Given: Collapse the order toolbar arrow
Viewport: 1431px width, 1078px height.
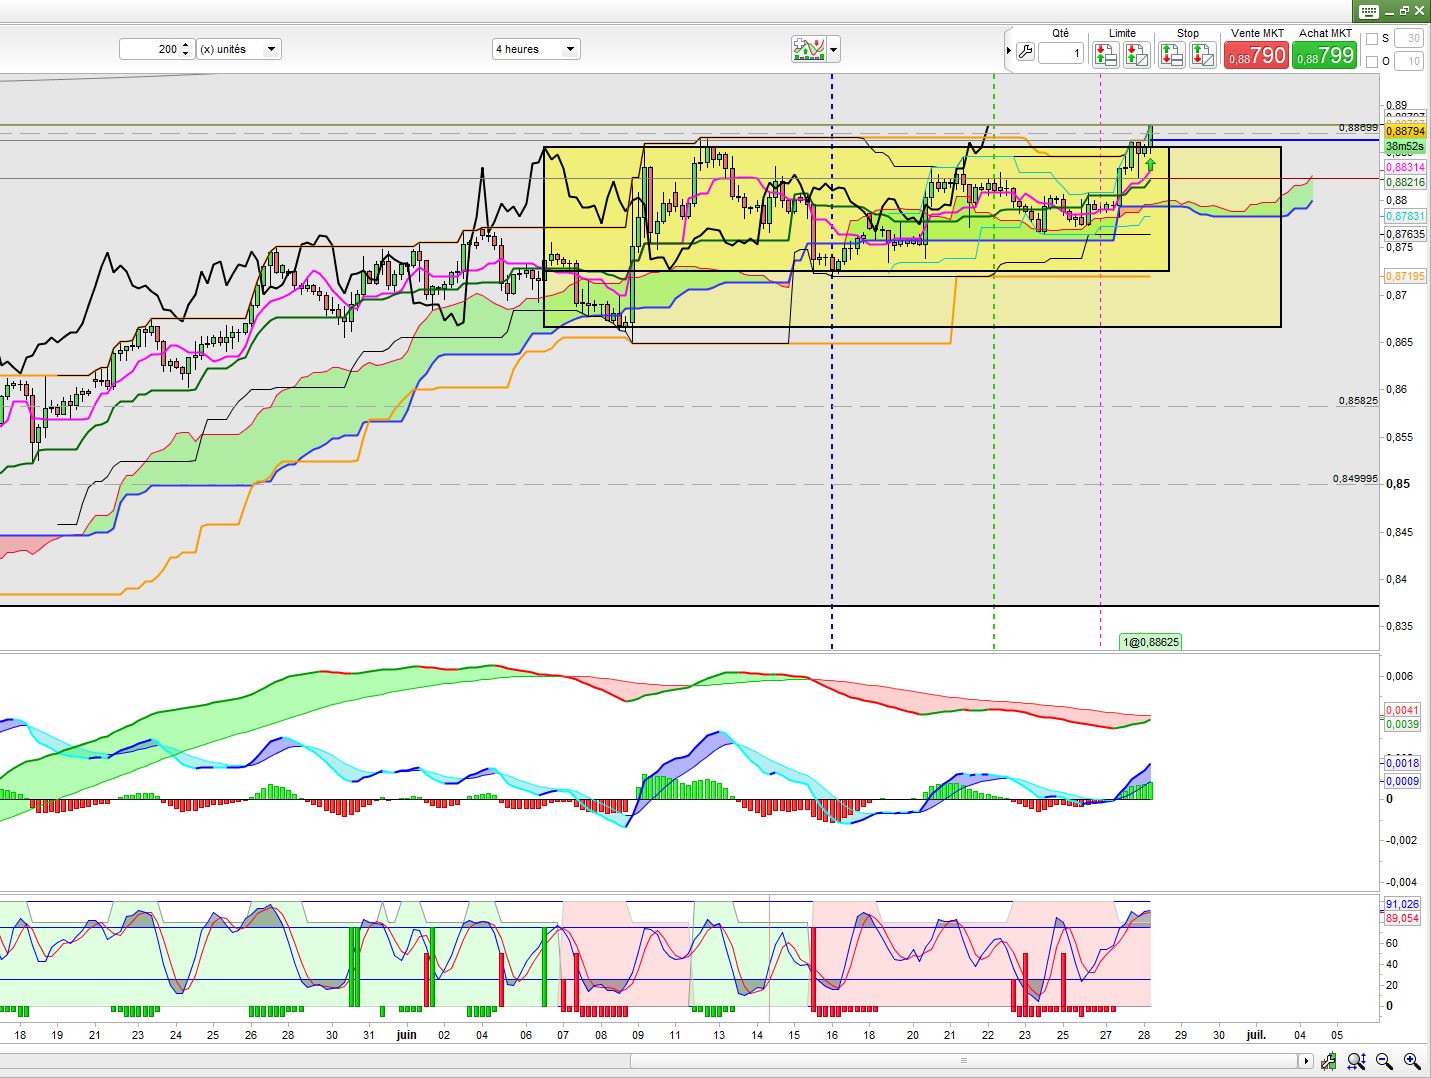Looking at the screenshot, I should coord(1008,50).
